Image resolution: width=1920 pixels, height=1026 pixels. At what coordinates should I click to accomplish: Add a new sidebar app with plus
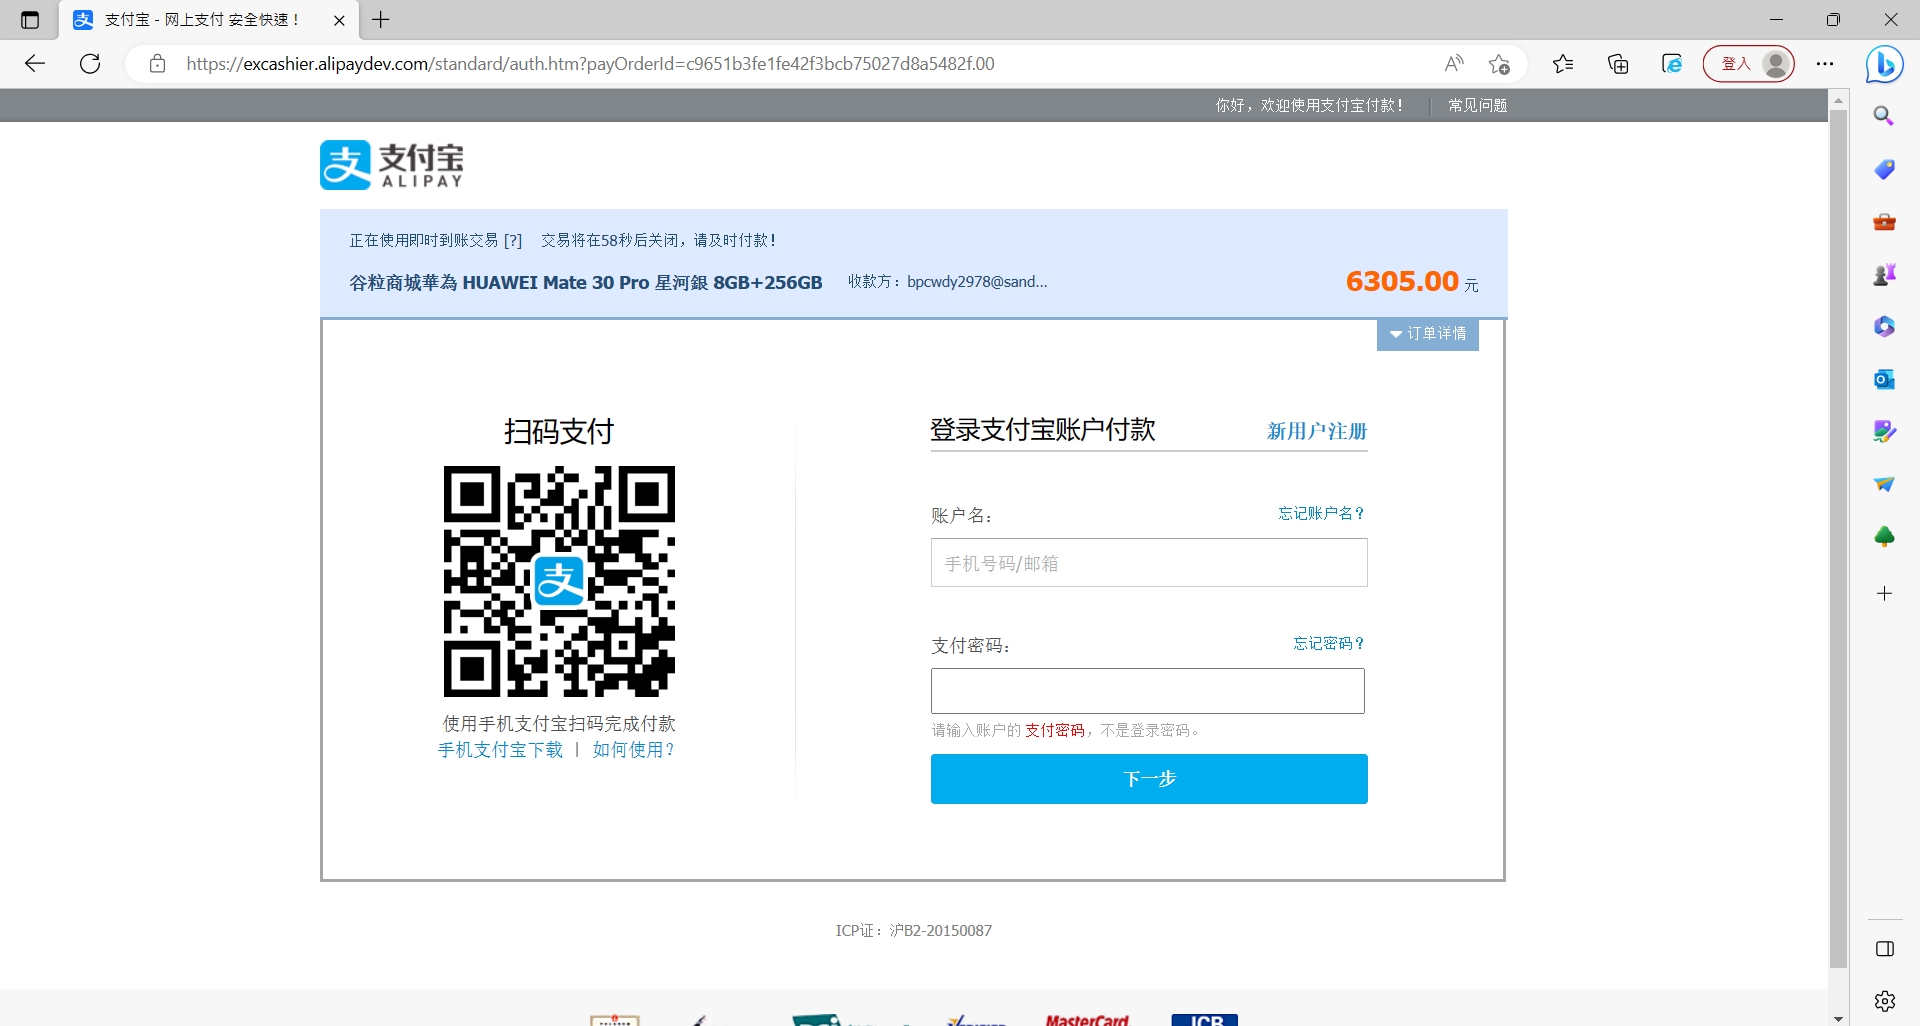1884,594
